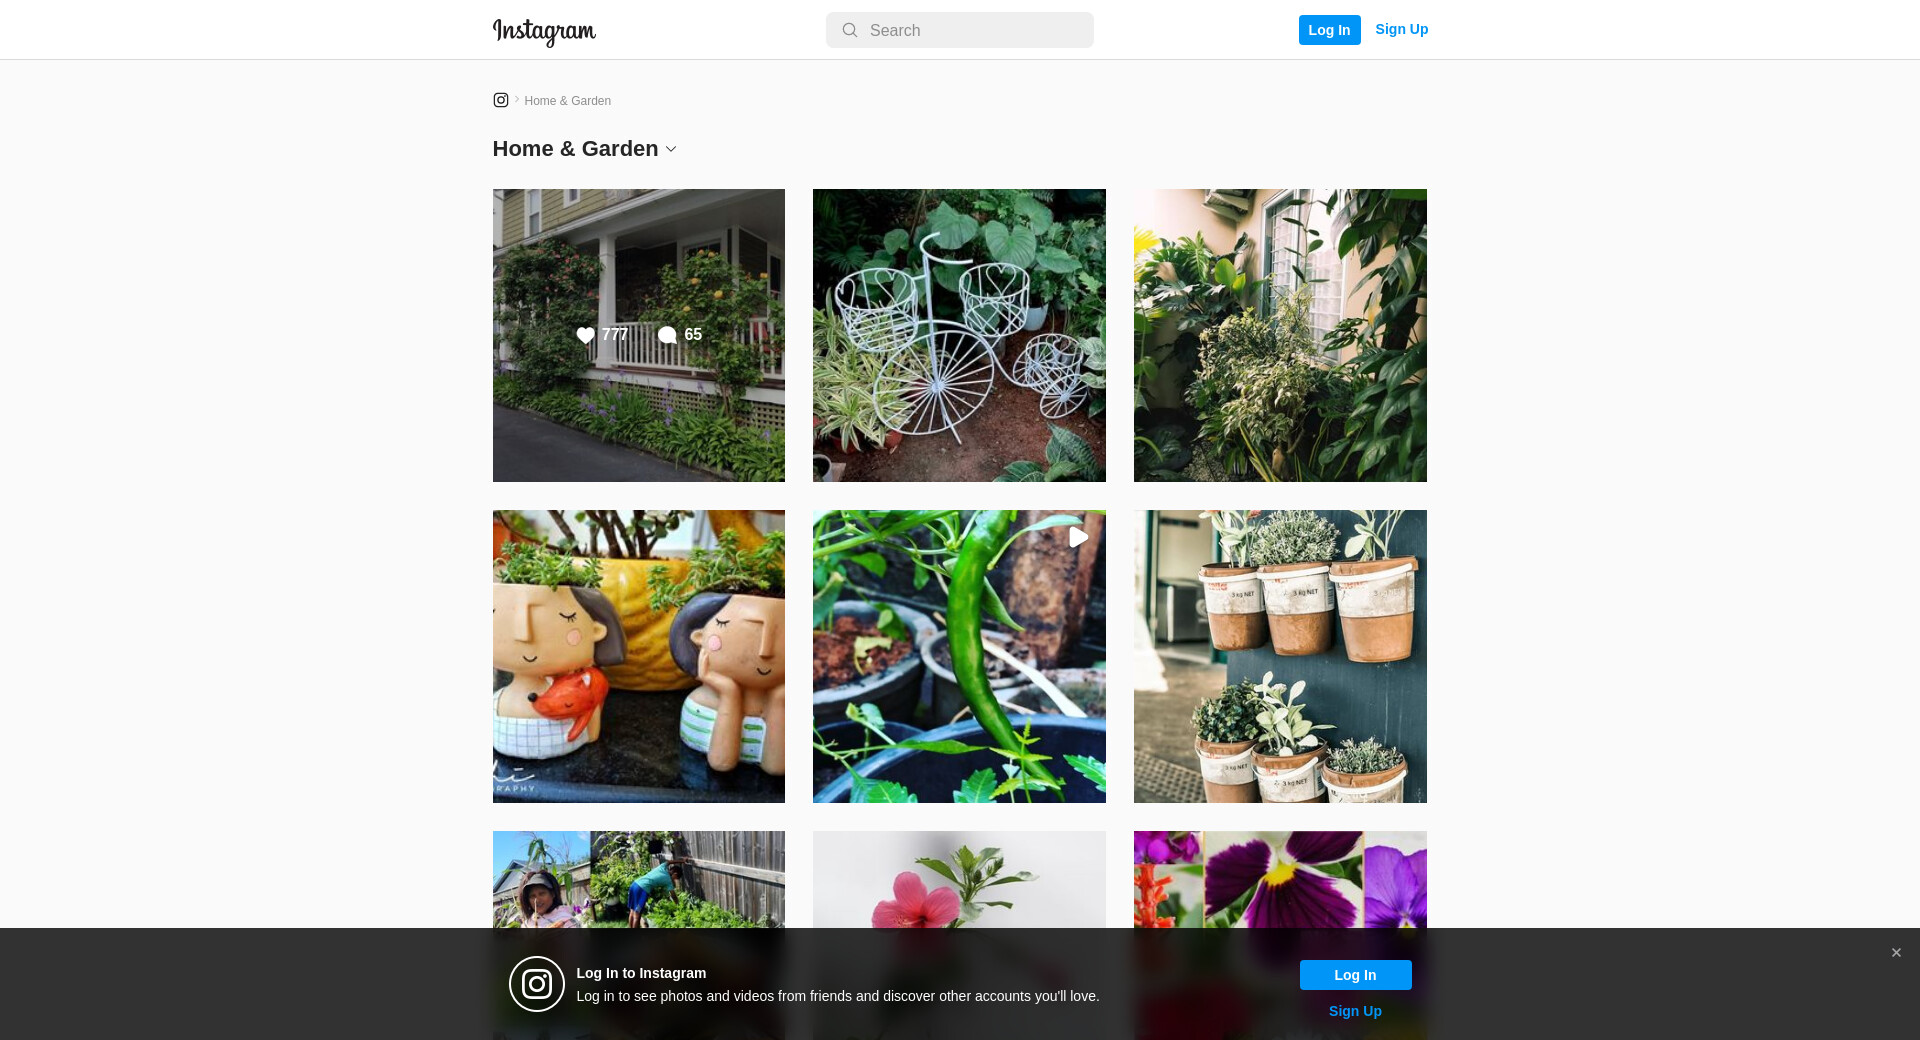
Task: Expand the Home & Garden dropdown chevron
Action: [x=671, y=149]
